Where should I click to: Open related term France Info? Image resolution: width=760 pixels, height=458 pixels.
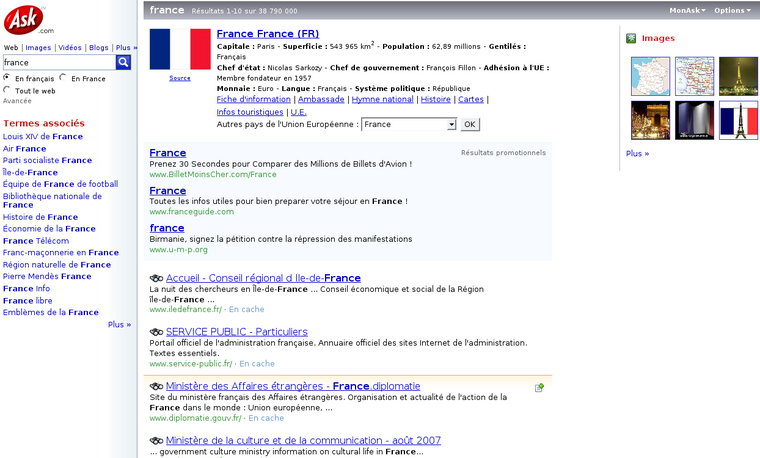(26, 289)
